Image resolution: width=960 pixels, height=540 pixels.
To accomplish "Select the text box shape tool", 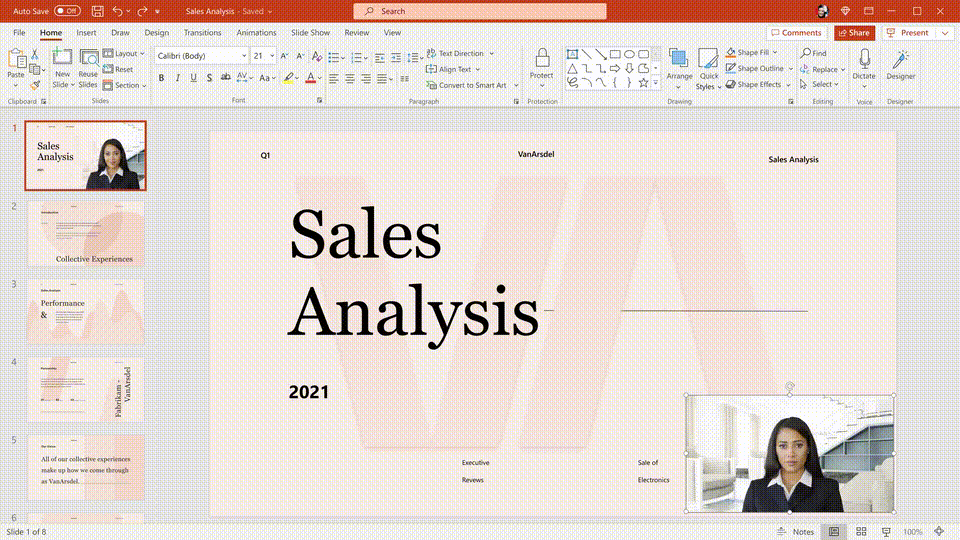I will coord(572,54).
